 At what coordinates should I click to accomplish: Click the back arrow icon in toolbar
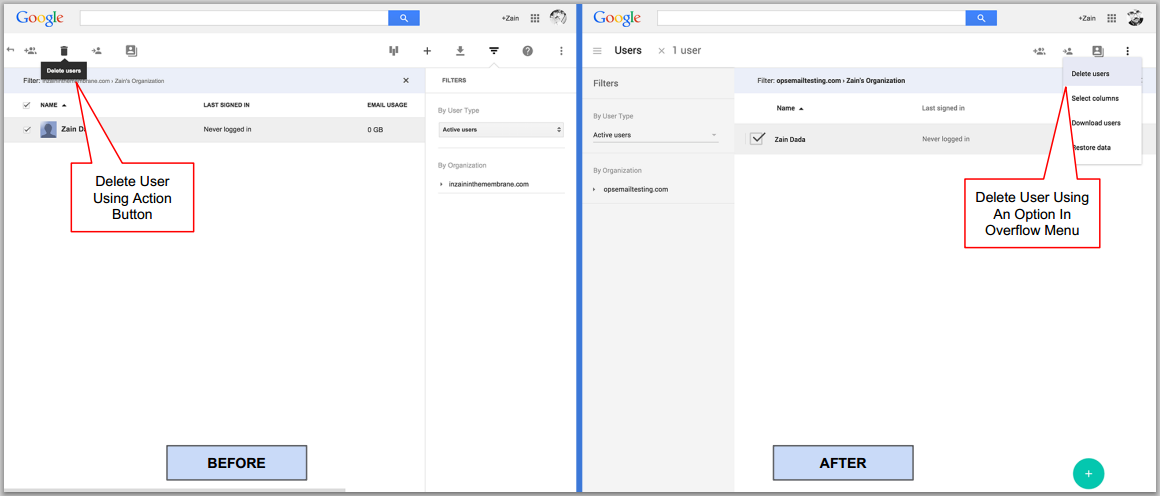point(10,50)
